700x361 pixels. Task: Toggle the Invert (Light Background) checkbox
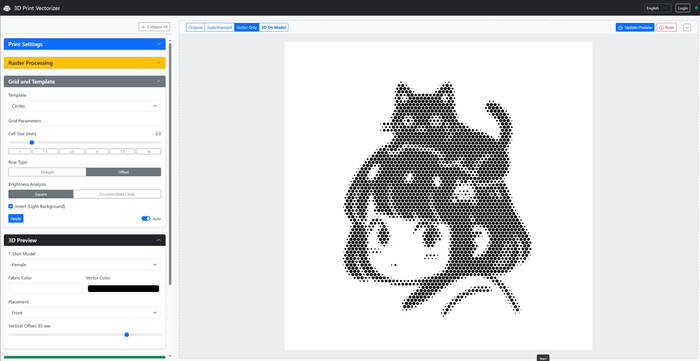[x=11, y=206]
